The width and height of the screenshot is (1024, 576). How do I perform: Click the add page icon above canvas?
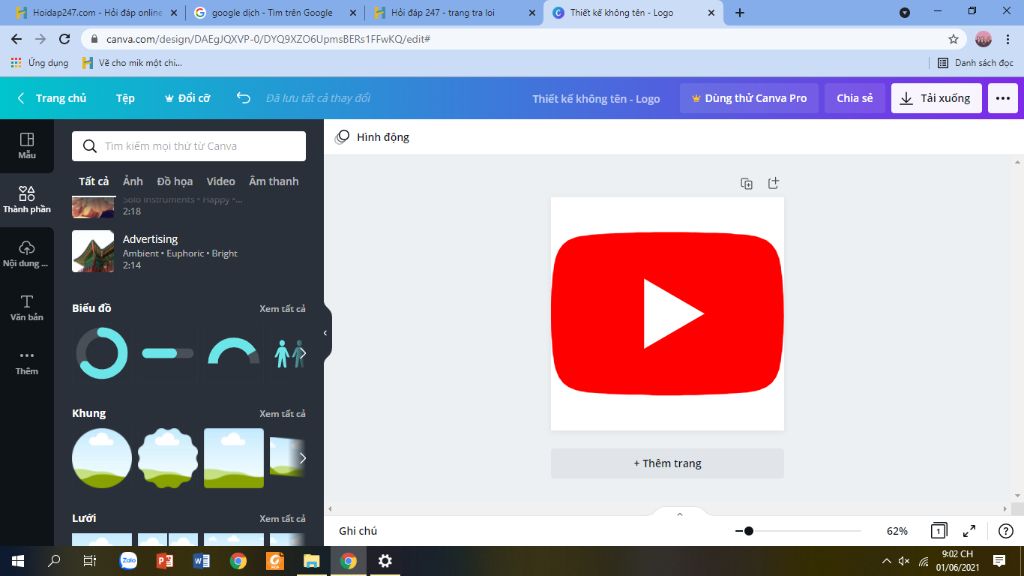[773, 184]
